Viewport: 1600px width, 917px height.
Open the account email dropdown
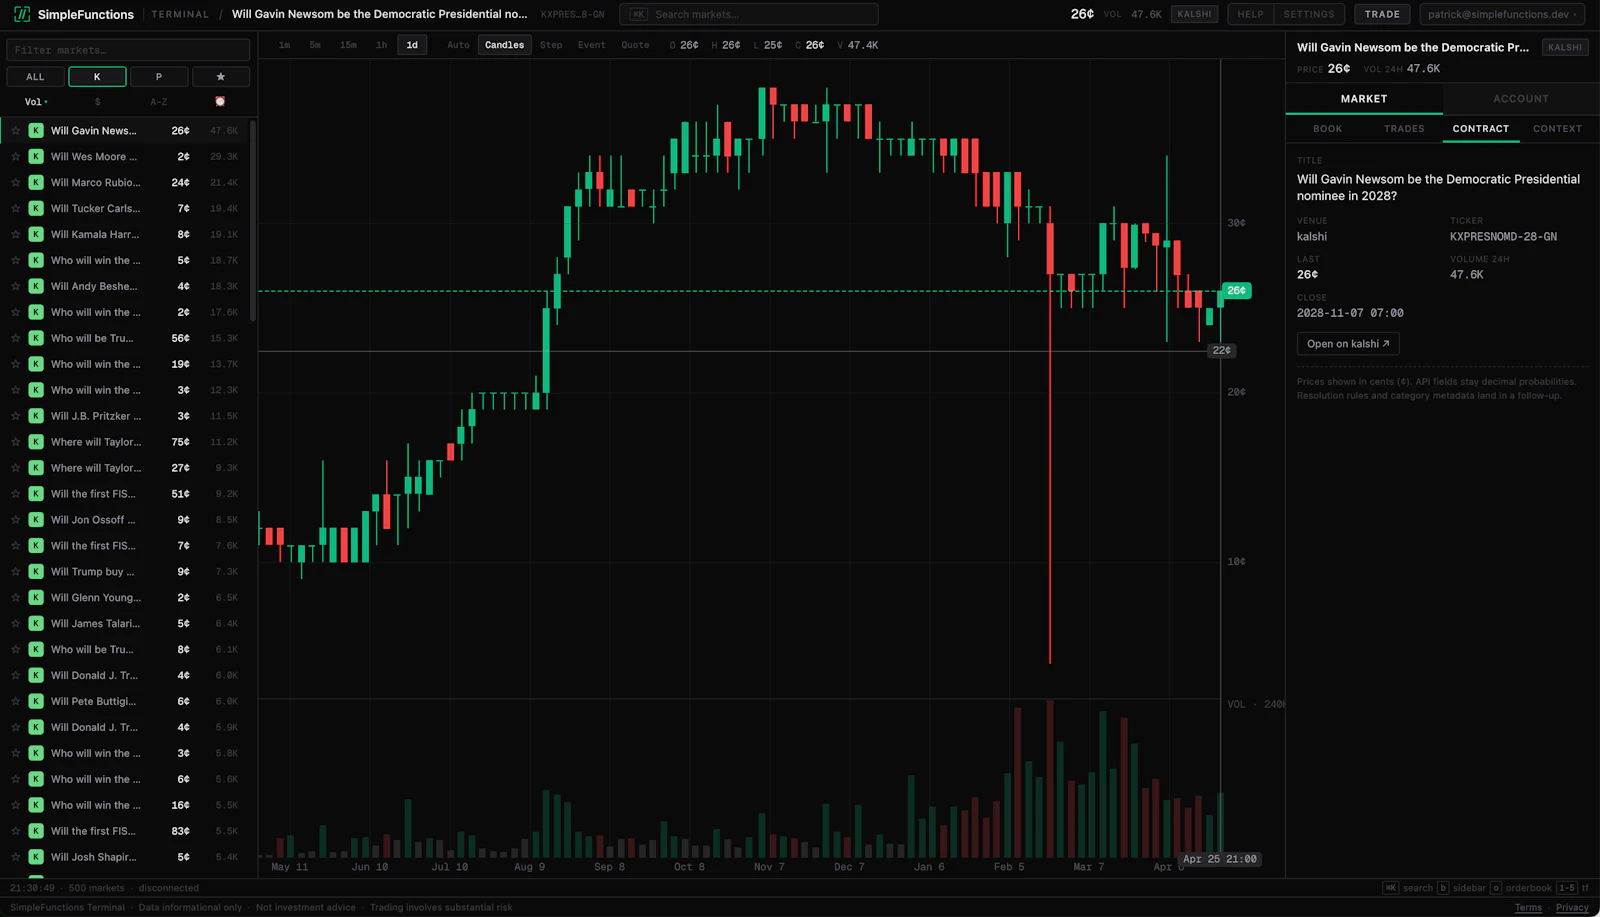[1502, 14]
